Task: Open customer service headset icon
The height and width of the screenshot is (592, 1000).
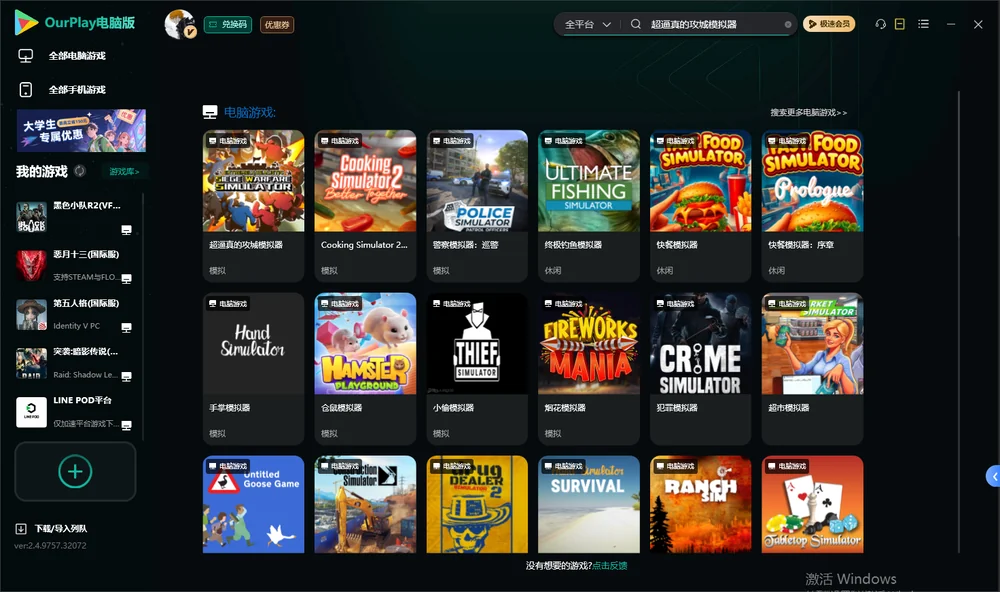Action: click(x=881, y=24)
